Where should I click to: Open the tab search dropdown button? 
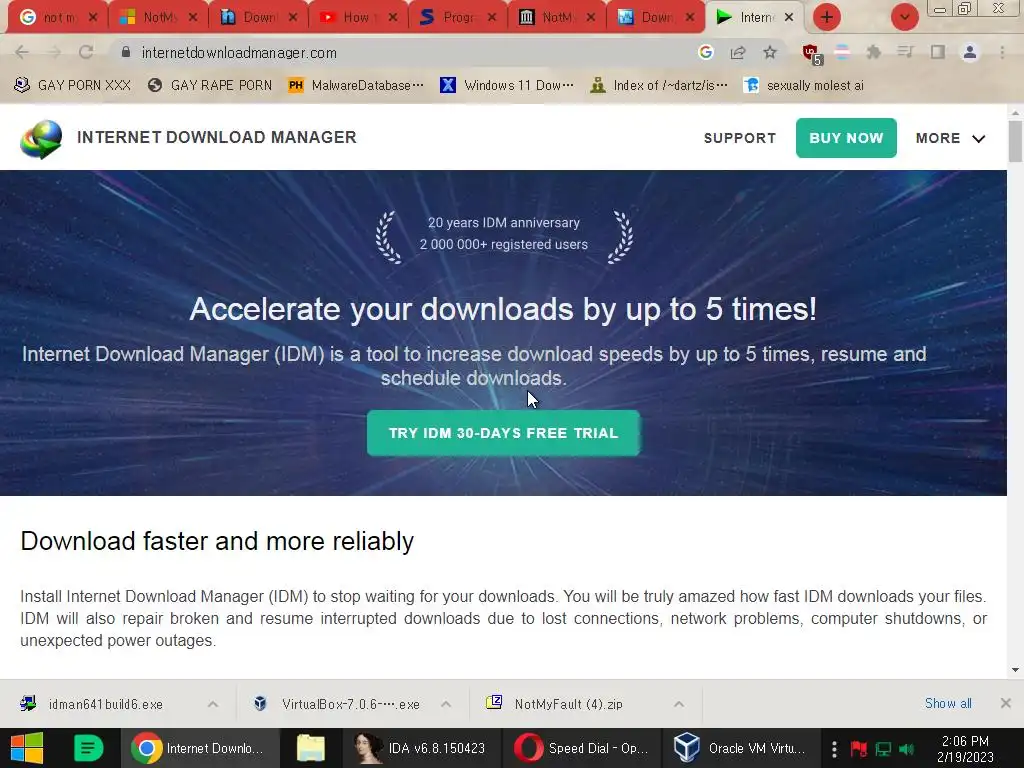pyautogui.click(x=905, y=17)
